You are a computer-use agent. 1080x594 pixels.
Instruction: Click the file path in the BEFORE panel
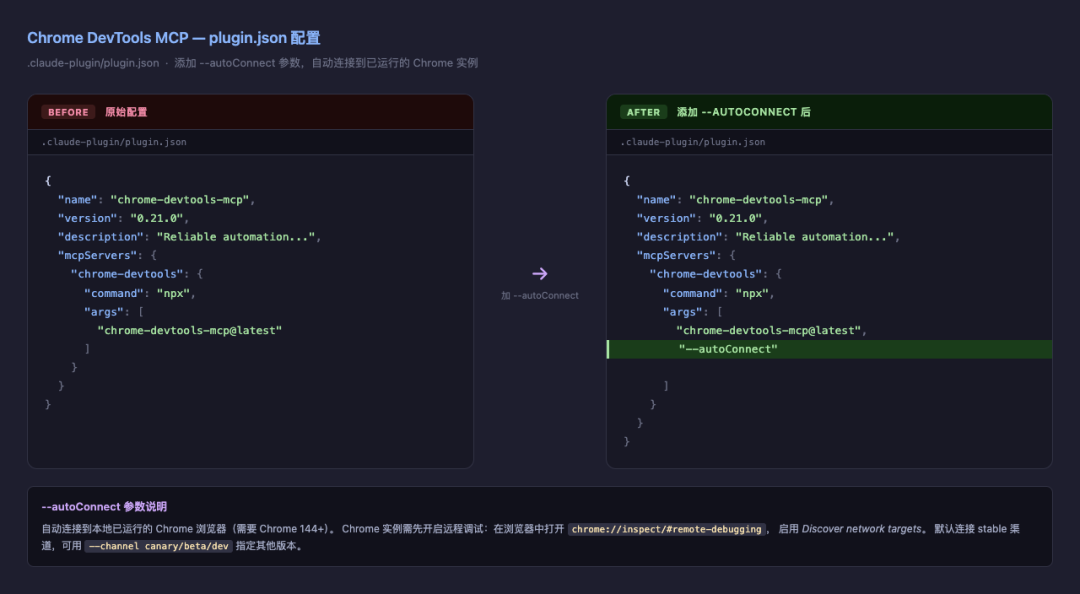tap(114, 142)
